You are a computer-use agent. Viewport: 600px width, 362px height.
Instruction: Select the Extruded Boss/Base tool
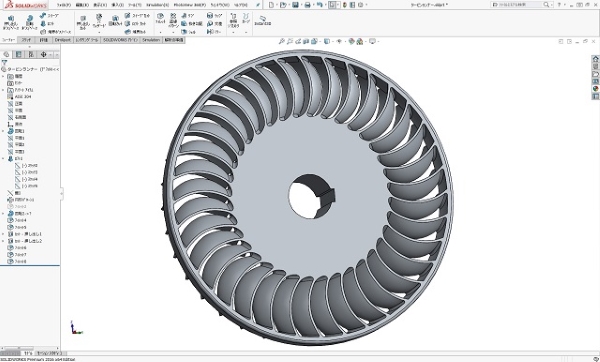(10, 23)
